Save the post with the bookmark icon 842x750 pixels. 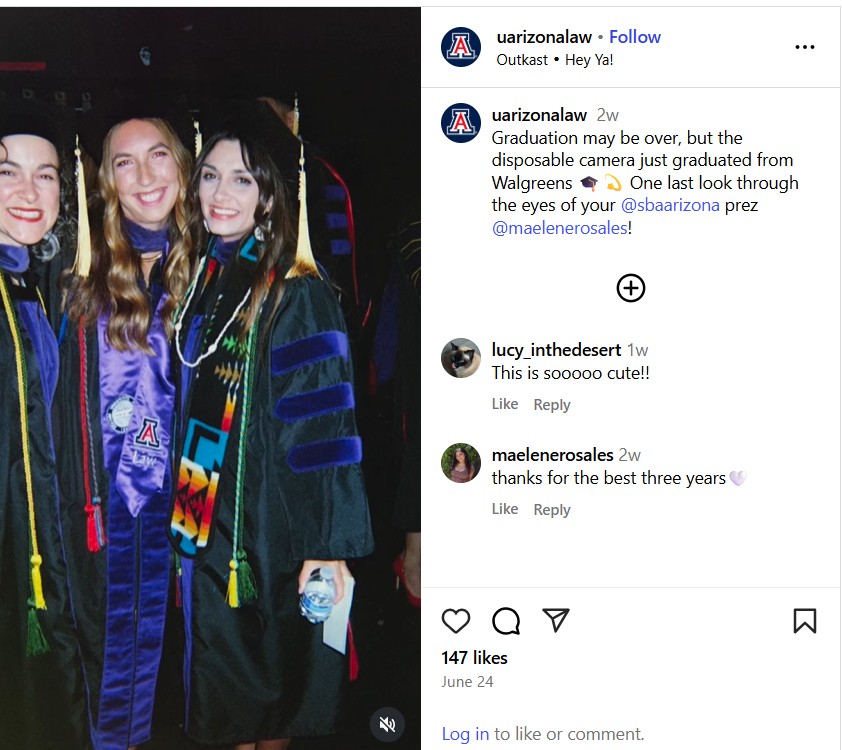pyautogui.click(x=805, y=621)
